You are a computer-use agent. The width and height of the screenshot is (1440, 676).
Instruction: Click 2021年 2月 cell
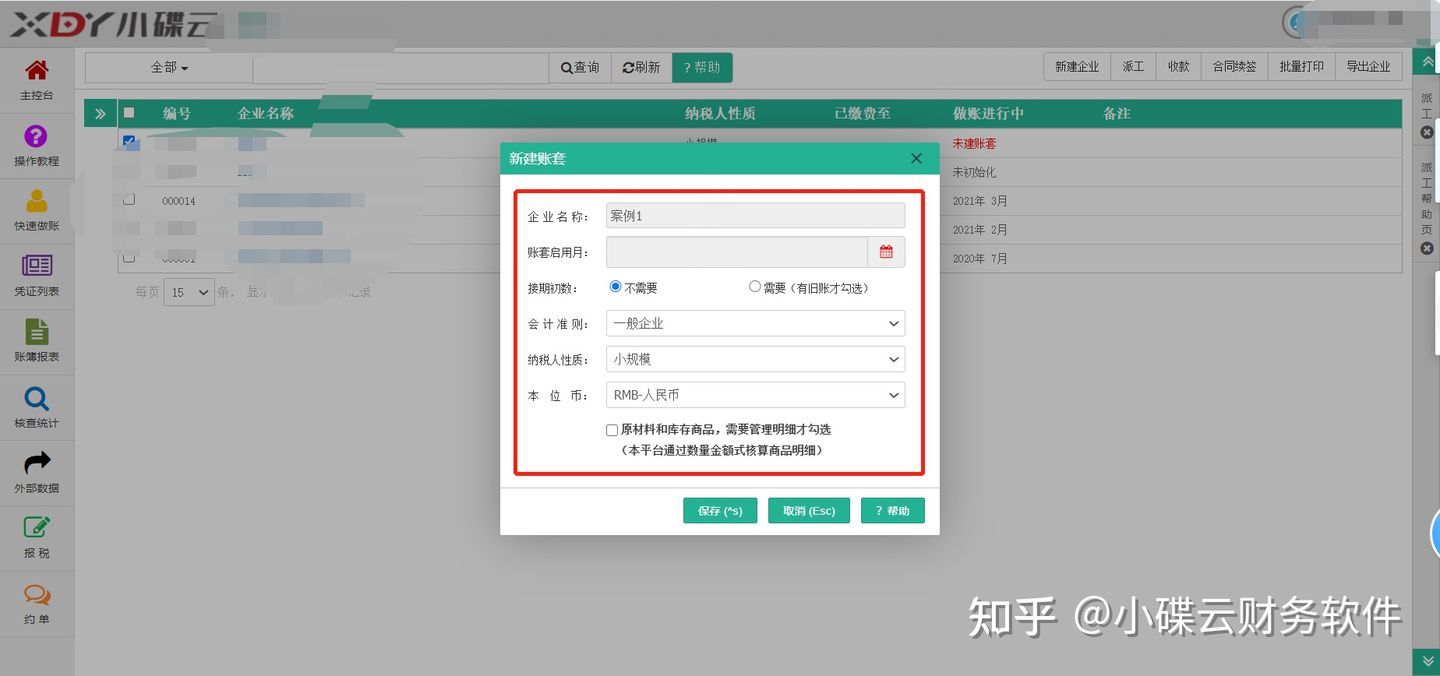(980, 230)
